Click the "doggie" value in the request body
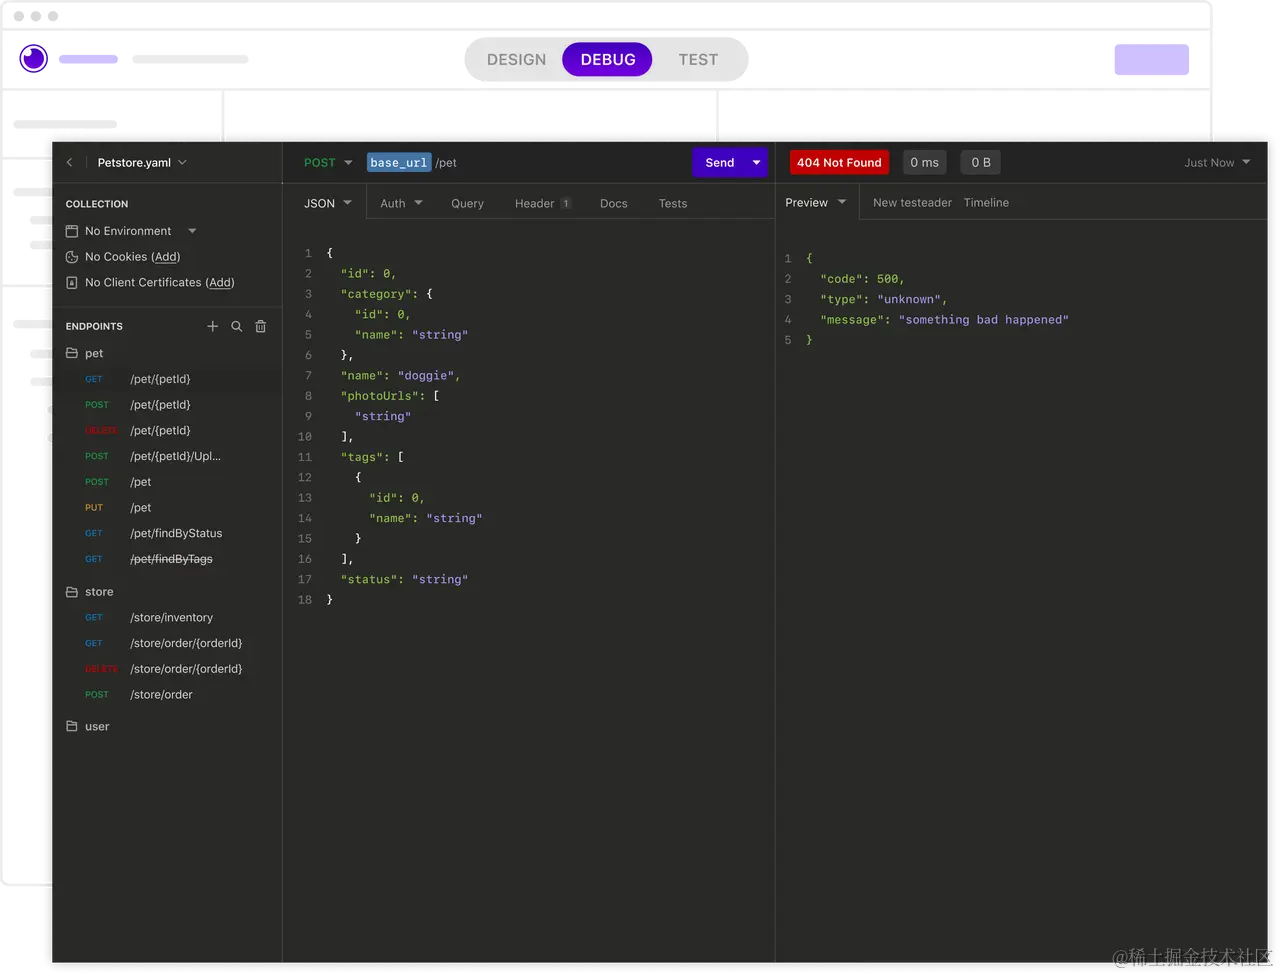This screenshot has height=975, width=1280. [426, 376]
